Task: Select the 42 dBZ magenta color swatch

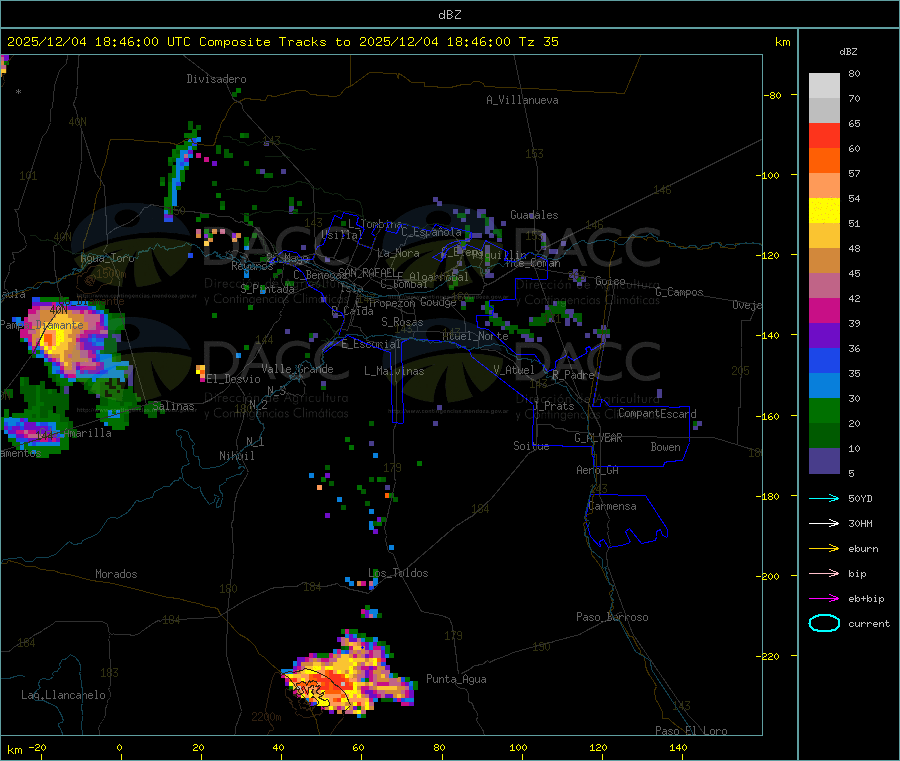Action: [x=824, y=310]
